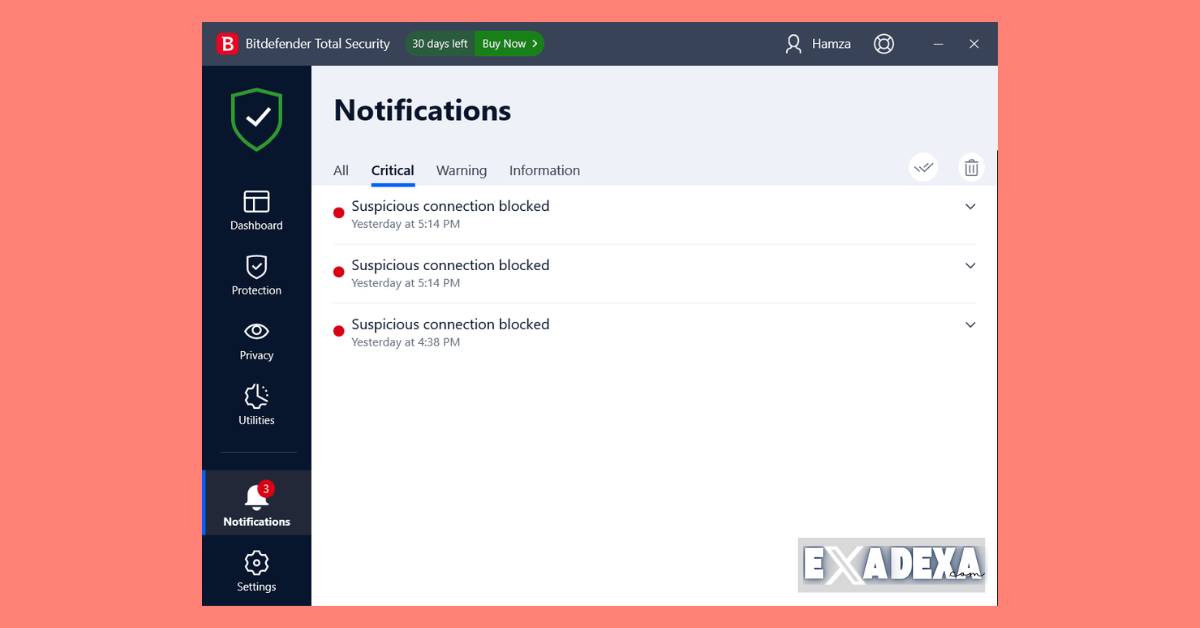Click the 30 days left trial badge
This screenshot has width=1200, height=628.
point(439,43)
